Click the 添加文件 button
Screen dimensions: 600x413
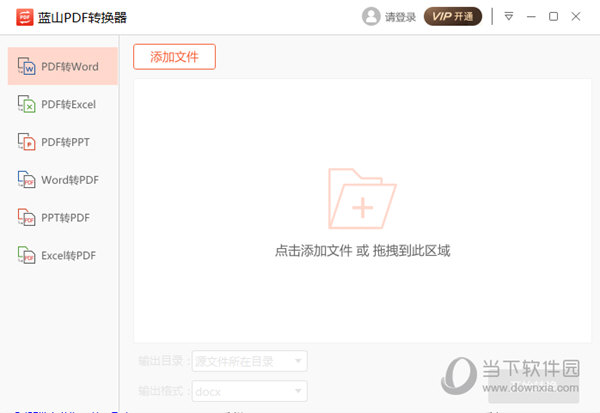[x=174, y=57]
